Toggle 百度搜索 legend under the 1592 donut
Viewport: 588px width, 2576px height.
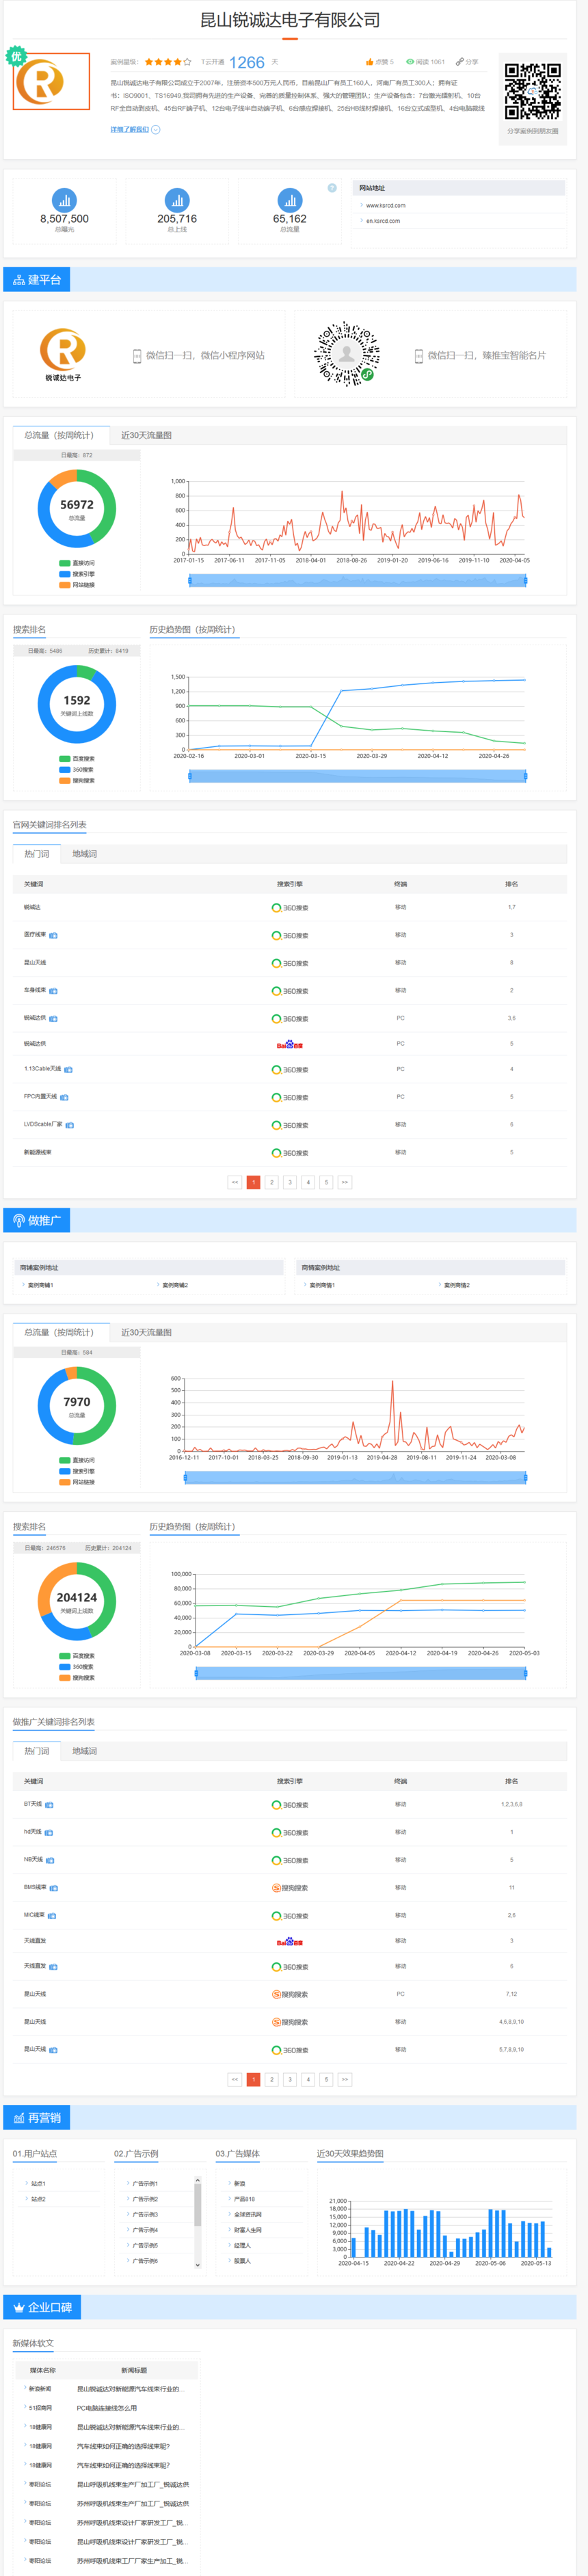pyautogui.click(x=77, y=759)
